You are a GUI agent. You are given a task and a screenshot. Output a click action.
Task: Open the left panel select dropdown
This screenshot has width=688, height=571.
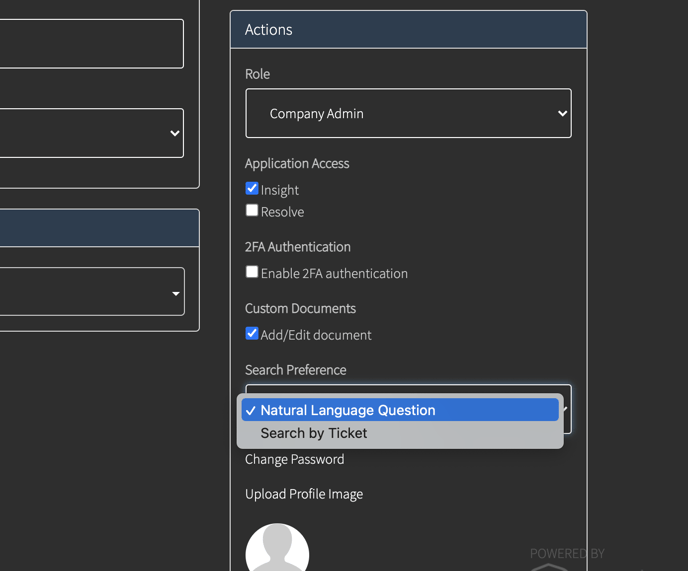tap(92, 133)
